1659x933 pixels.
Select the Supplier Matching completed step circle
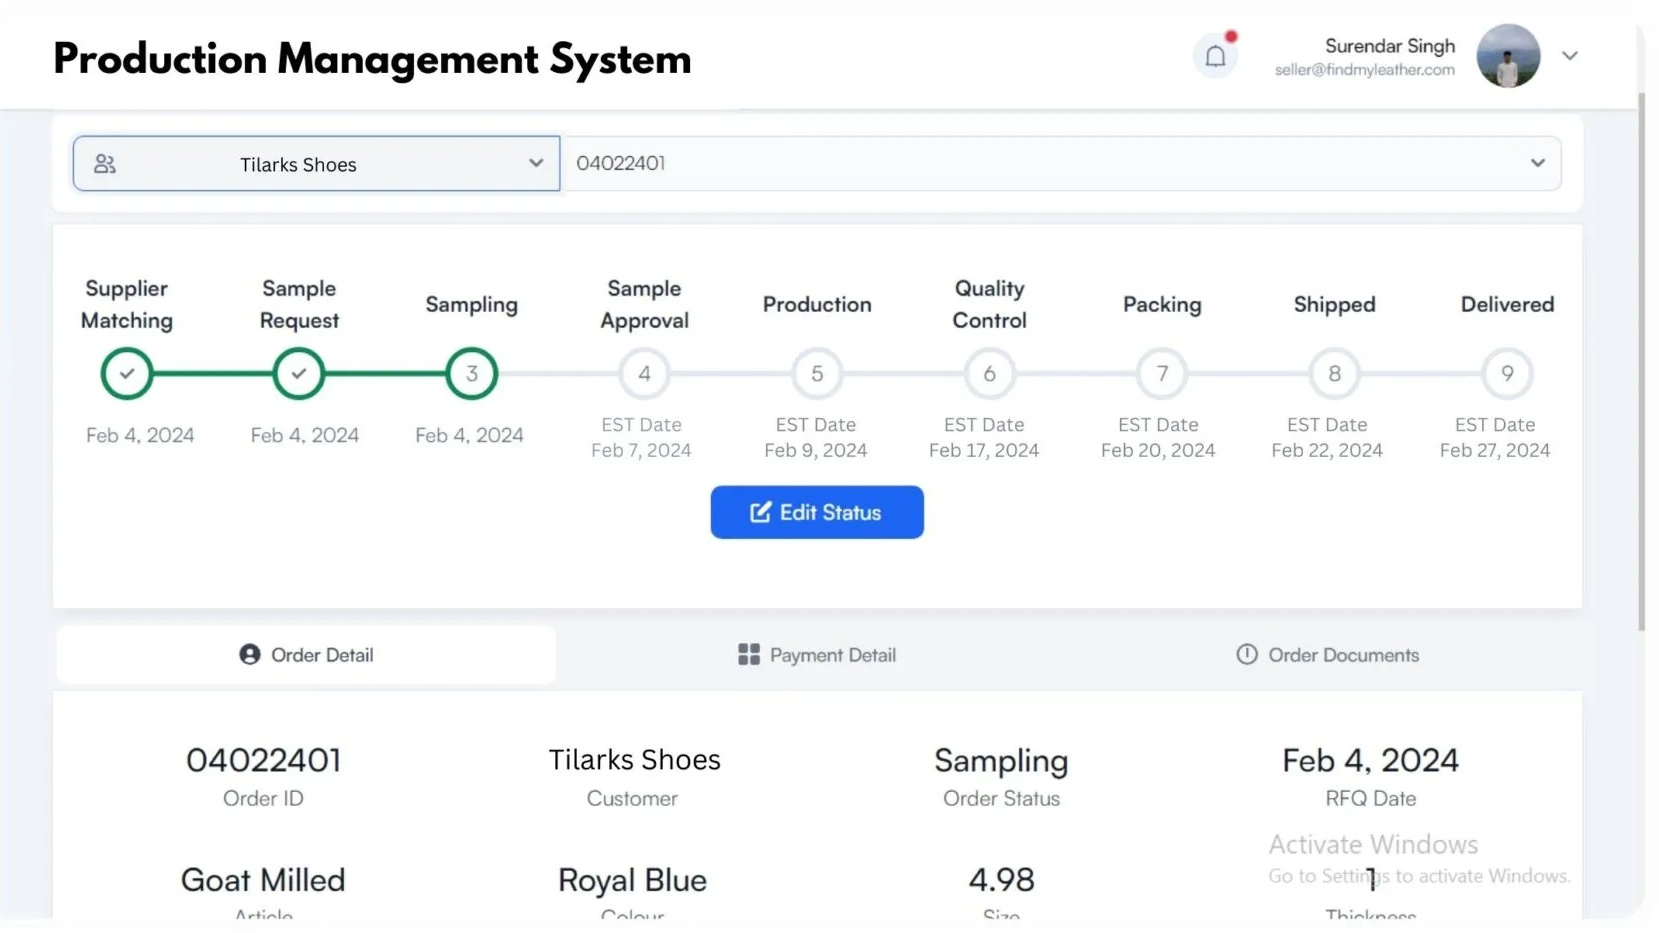[x=127, y=373]
